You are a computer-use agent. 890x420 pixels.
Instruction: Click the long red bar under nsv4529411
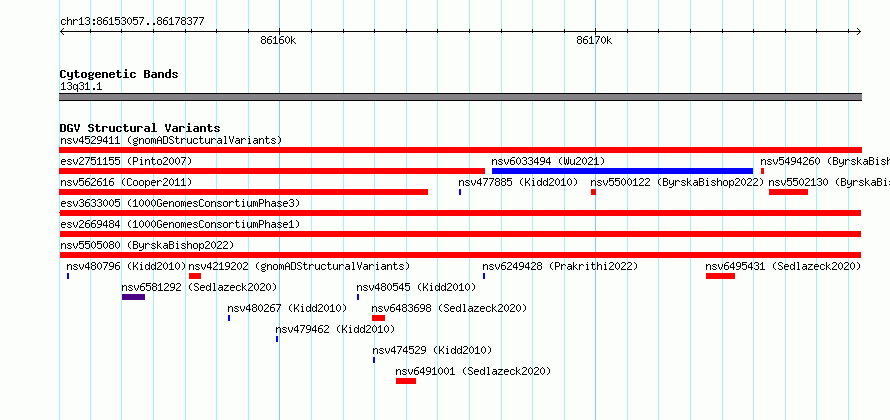point(460,150)
